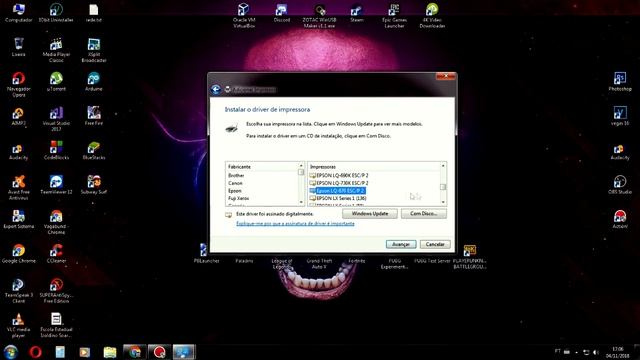Open the driver signature explanation link

coord(295,224)
